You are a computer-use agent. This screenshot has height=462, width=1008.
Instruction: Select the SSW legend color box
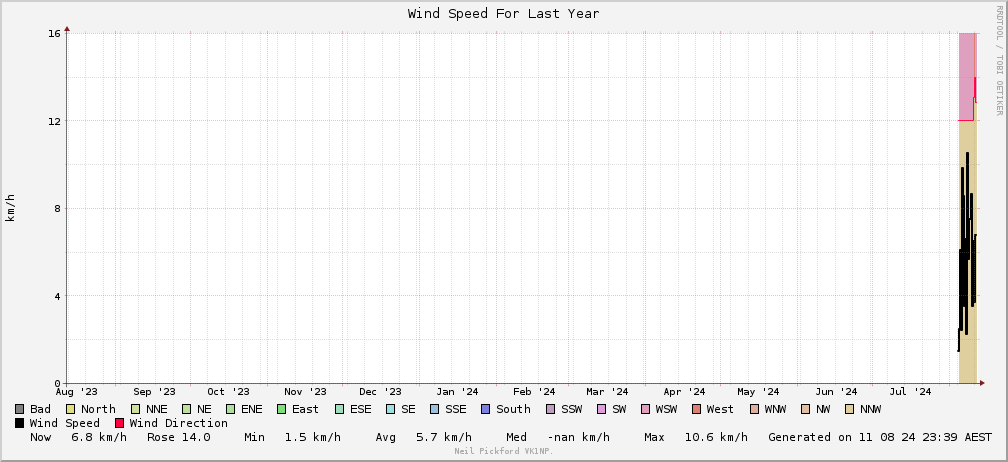[x=551, y=409]
